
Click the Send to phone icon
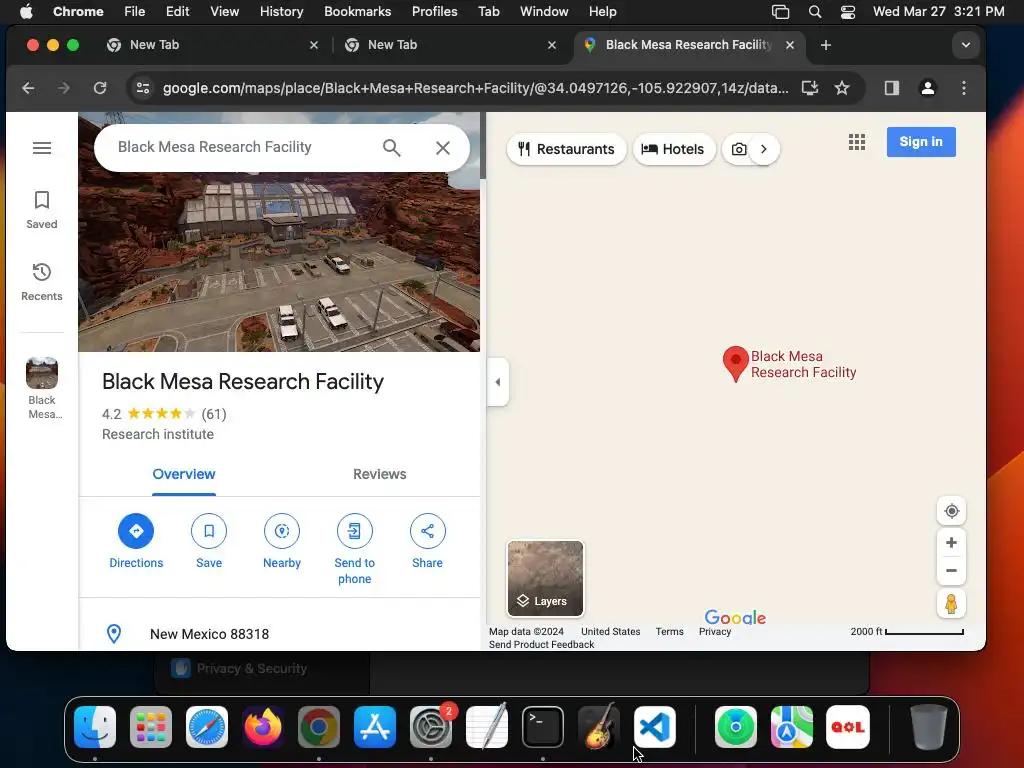coord(355,531)
